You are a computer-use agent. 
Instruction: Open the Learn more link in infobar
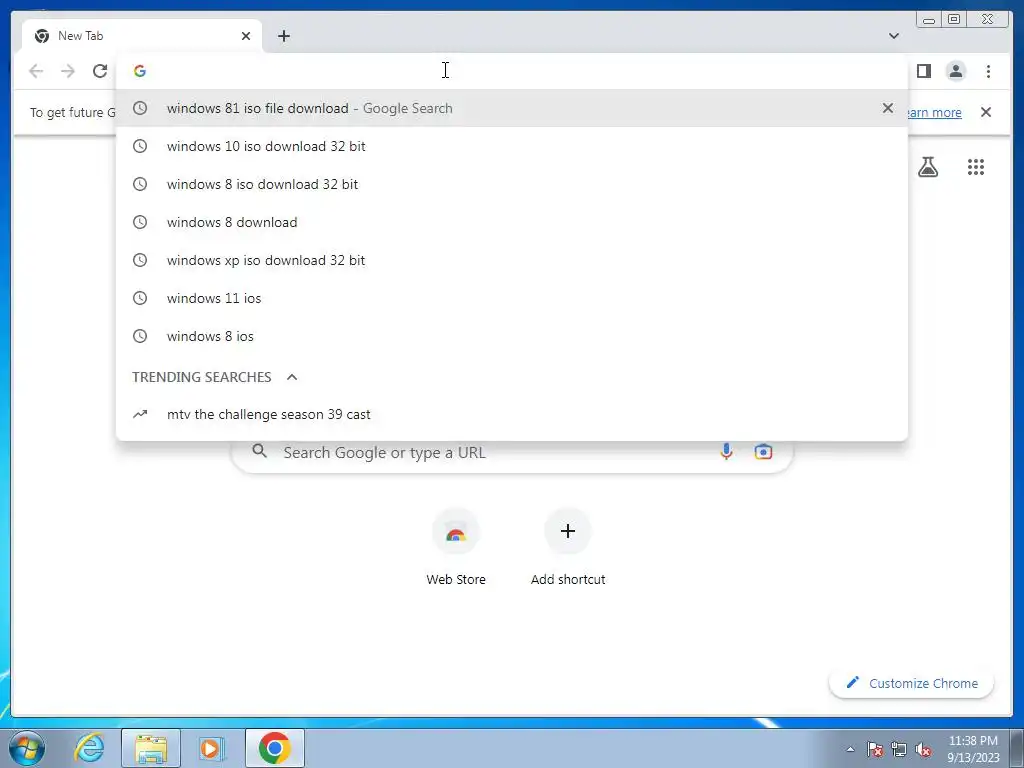pyautogui.click(x=935, y=112)
